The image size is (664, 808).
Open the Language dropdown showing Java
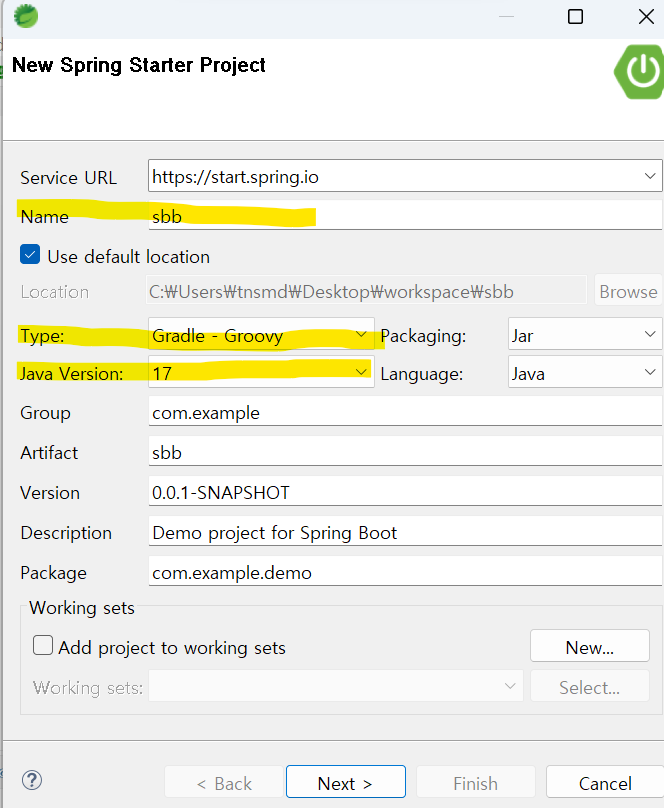click(585, 373)
